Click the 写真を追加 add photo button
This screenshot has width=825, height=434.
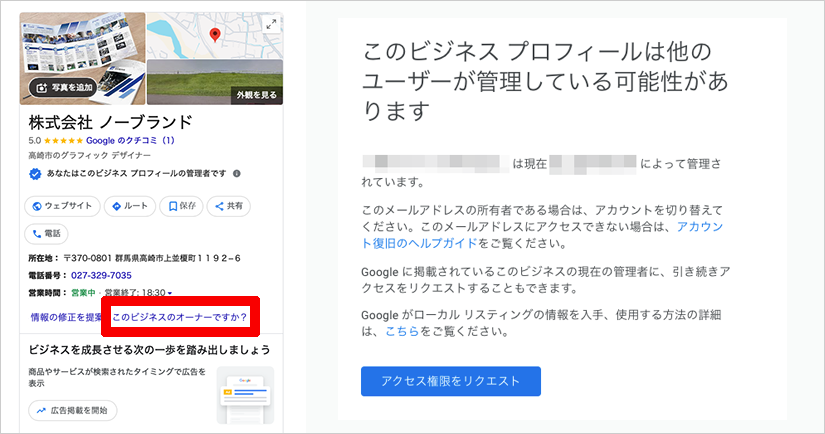(64, 88)
